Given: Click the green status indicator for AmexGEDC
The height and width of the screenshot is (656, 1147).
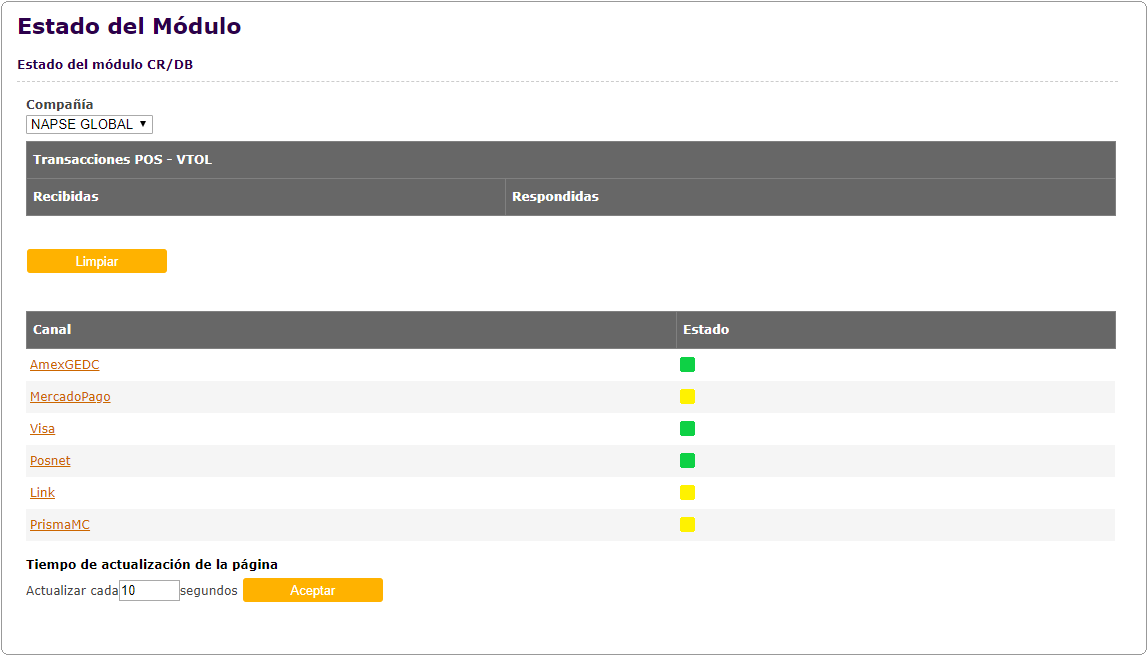Looking at the screenshot, I should (x=688, y=364).
